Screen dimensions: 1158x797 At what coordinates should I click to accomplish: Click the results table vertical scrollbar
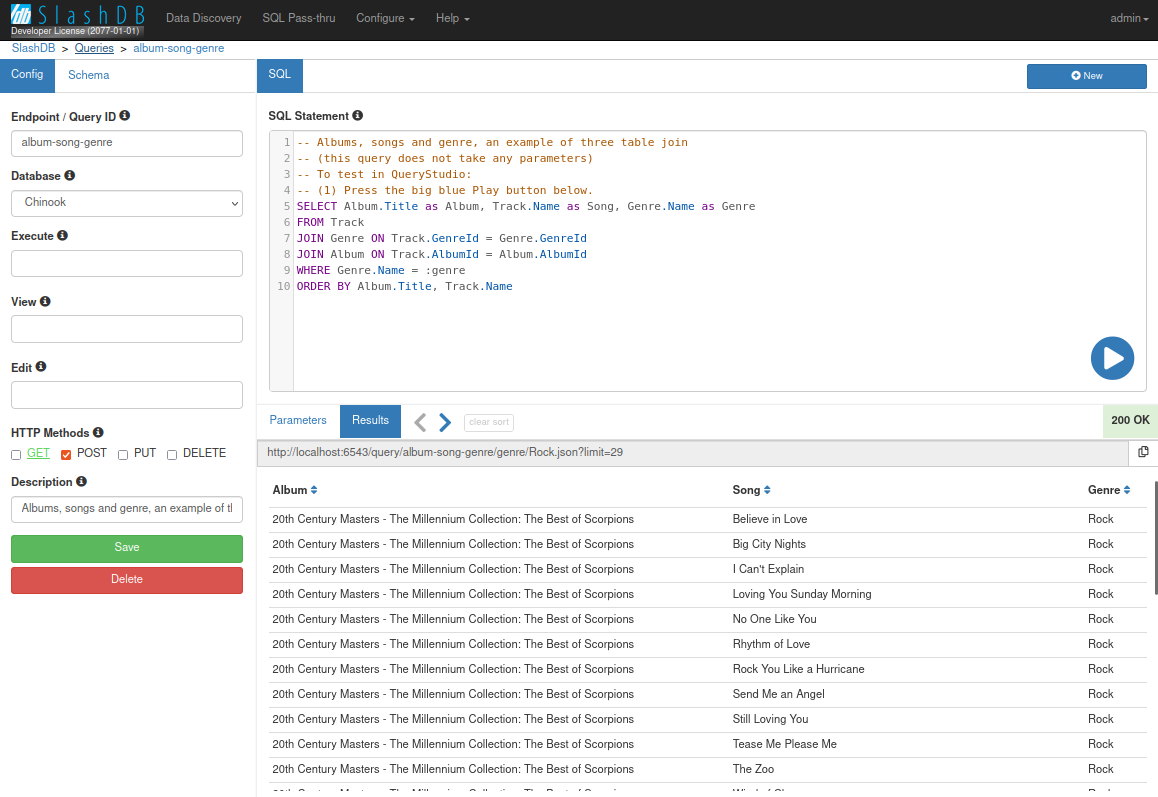[1155, 537]
